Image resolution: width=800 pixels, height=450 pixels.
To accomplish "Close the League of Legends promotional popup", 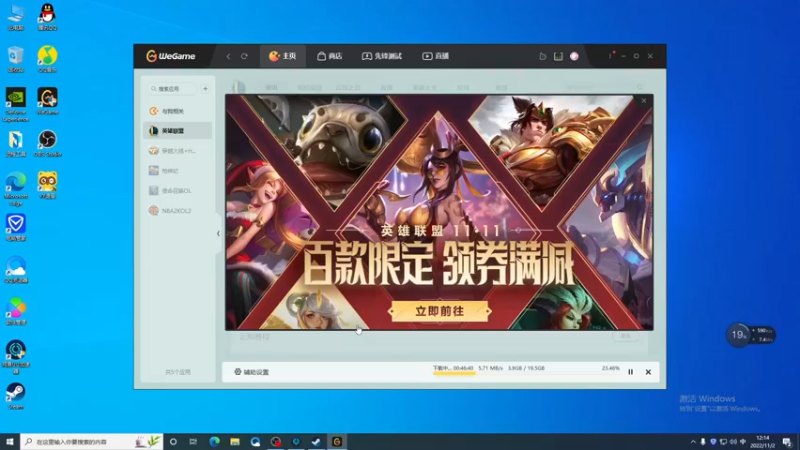I will pos(644,101).
